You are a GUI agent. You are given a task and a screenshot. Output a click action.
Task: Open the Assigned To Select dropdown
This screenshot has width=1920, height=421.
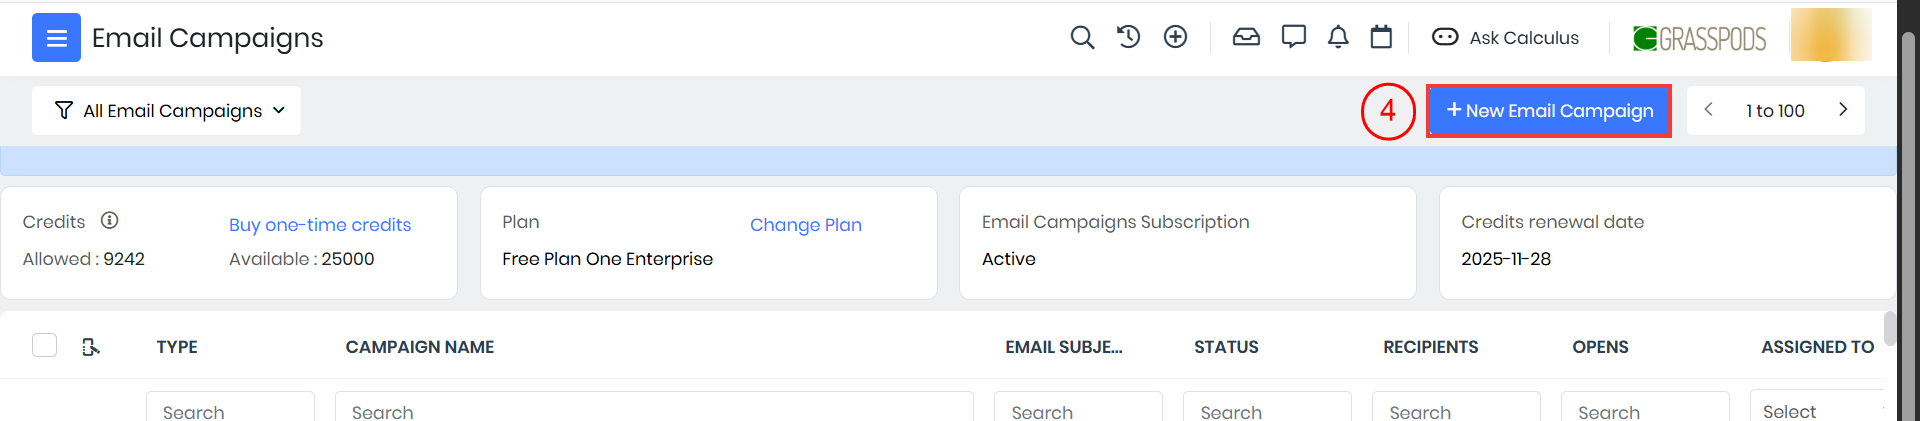[x=1816, y=410]
